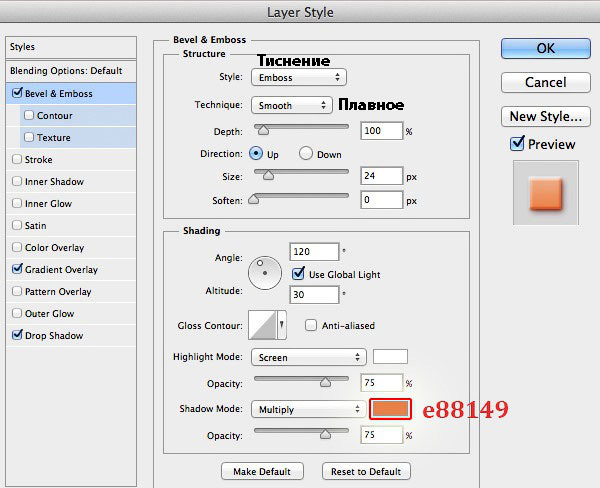Enable the Pattern Overlay checkbox

pos(17,291)
